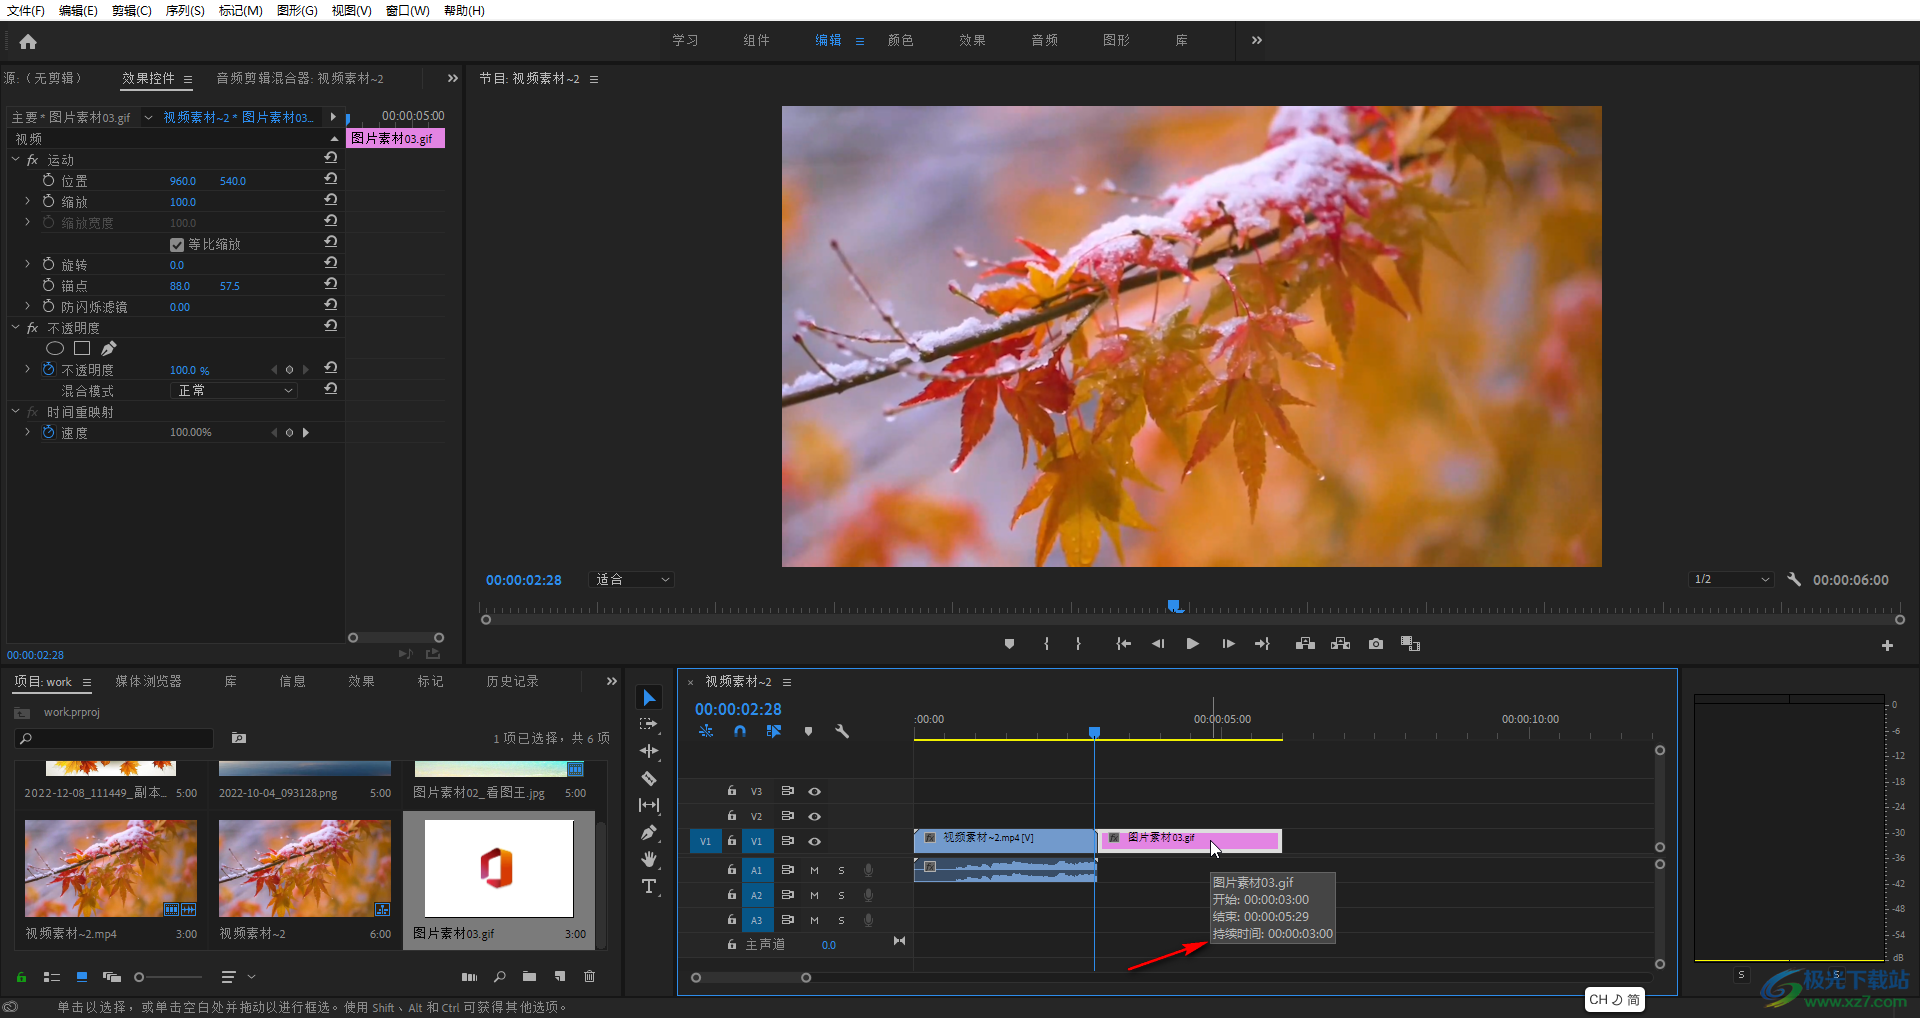Click the Extract button

pos(1340,644)
